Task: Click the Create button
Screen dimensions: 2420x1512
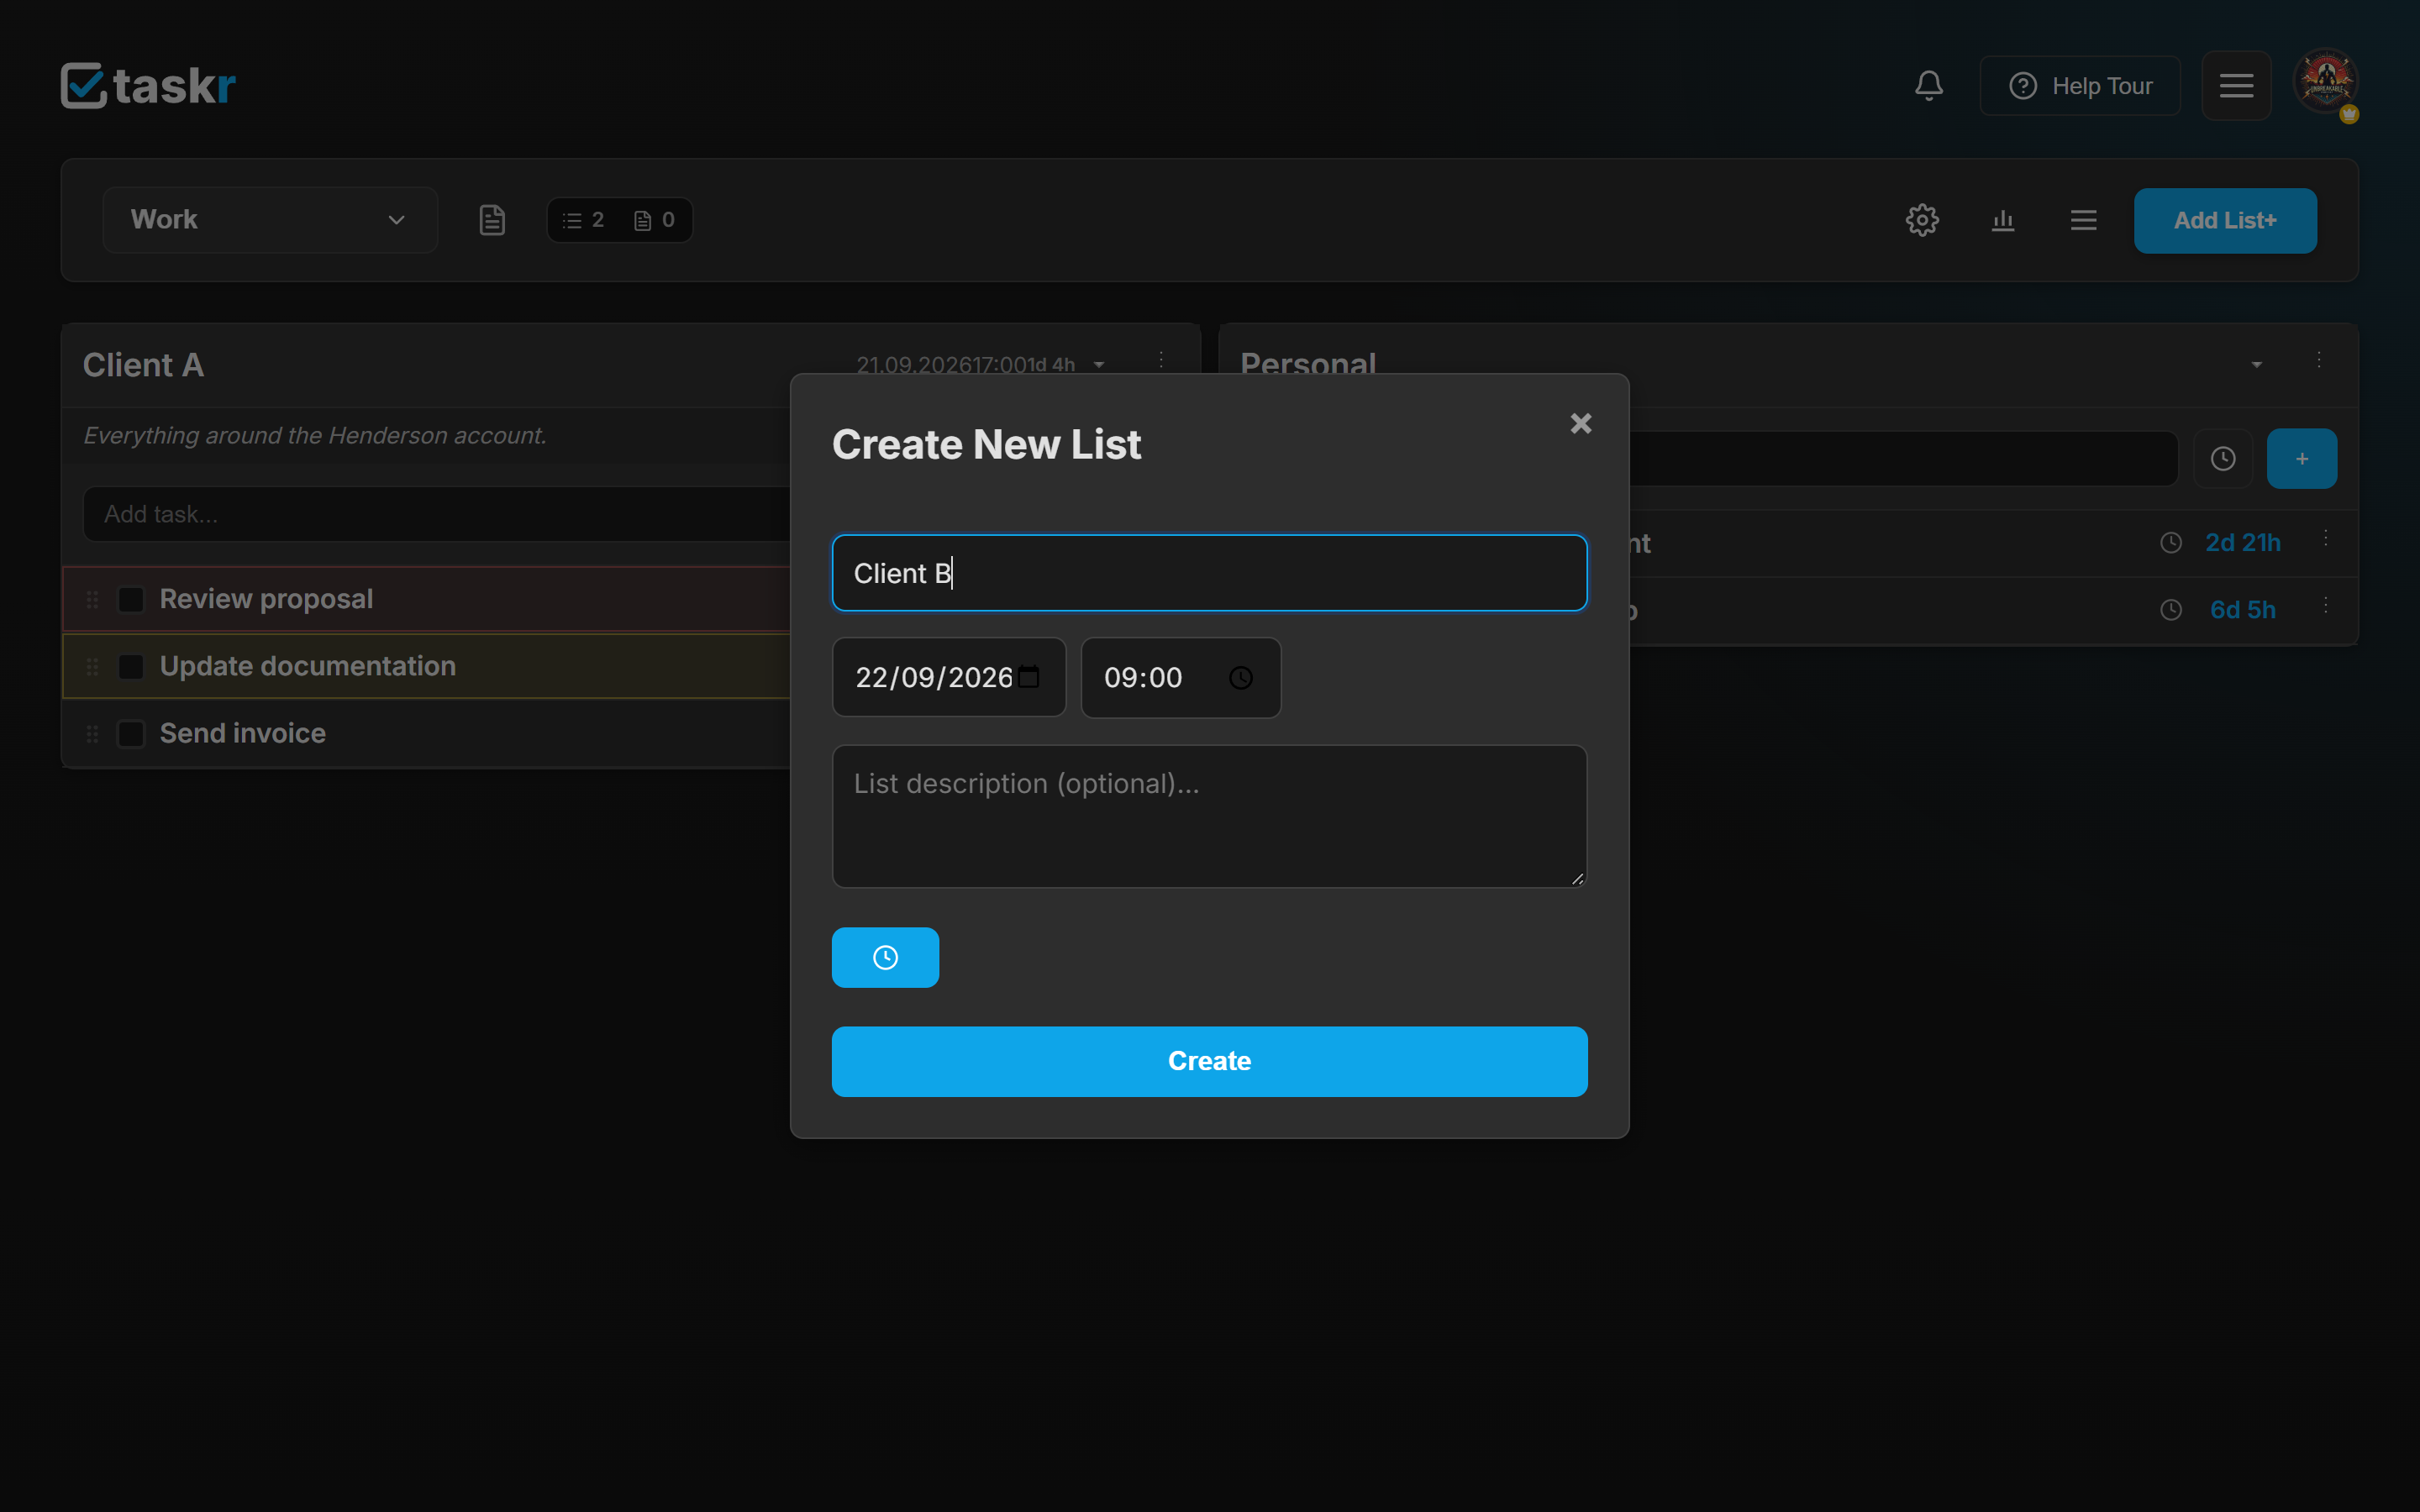Action: [x=1209, y=1061]
